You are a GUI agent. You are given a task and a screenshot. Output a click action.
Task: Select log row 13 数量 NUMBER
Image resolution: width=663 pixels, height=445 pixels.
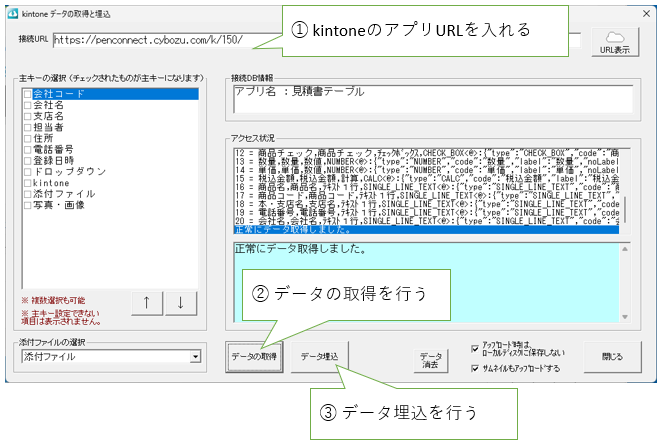coord(426,162)
